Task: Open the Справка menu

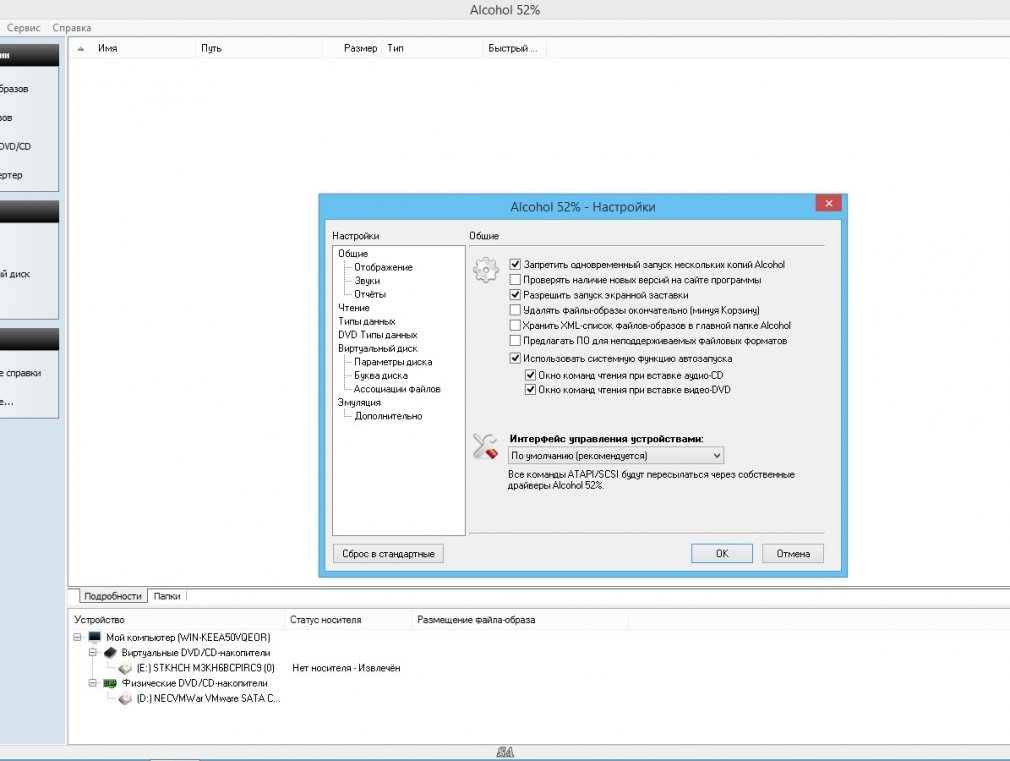Action: point(71,28)
